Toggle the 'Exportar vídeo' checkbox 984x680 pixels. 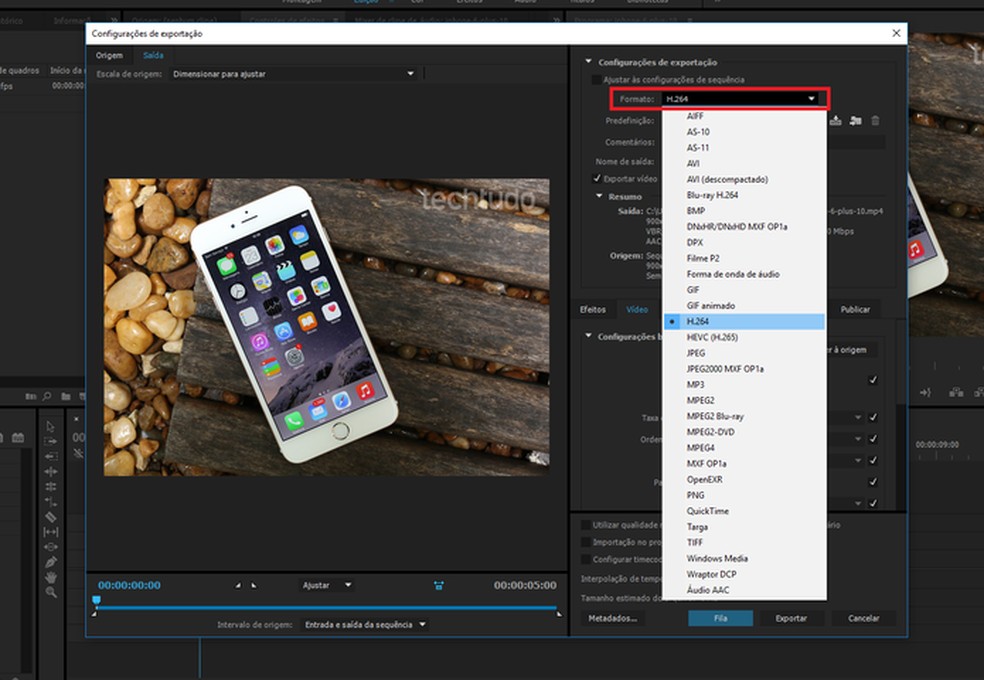596,179
